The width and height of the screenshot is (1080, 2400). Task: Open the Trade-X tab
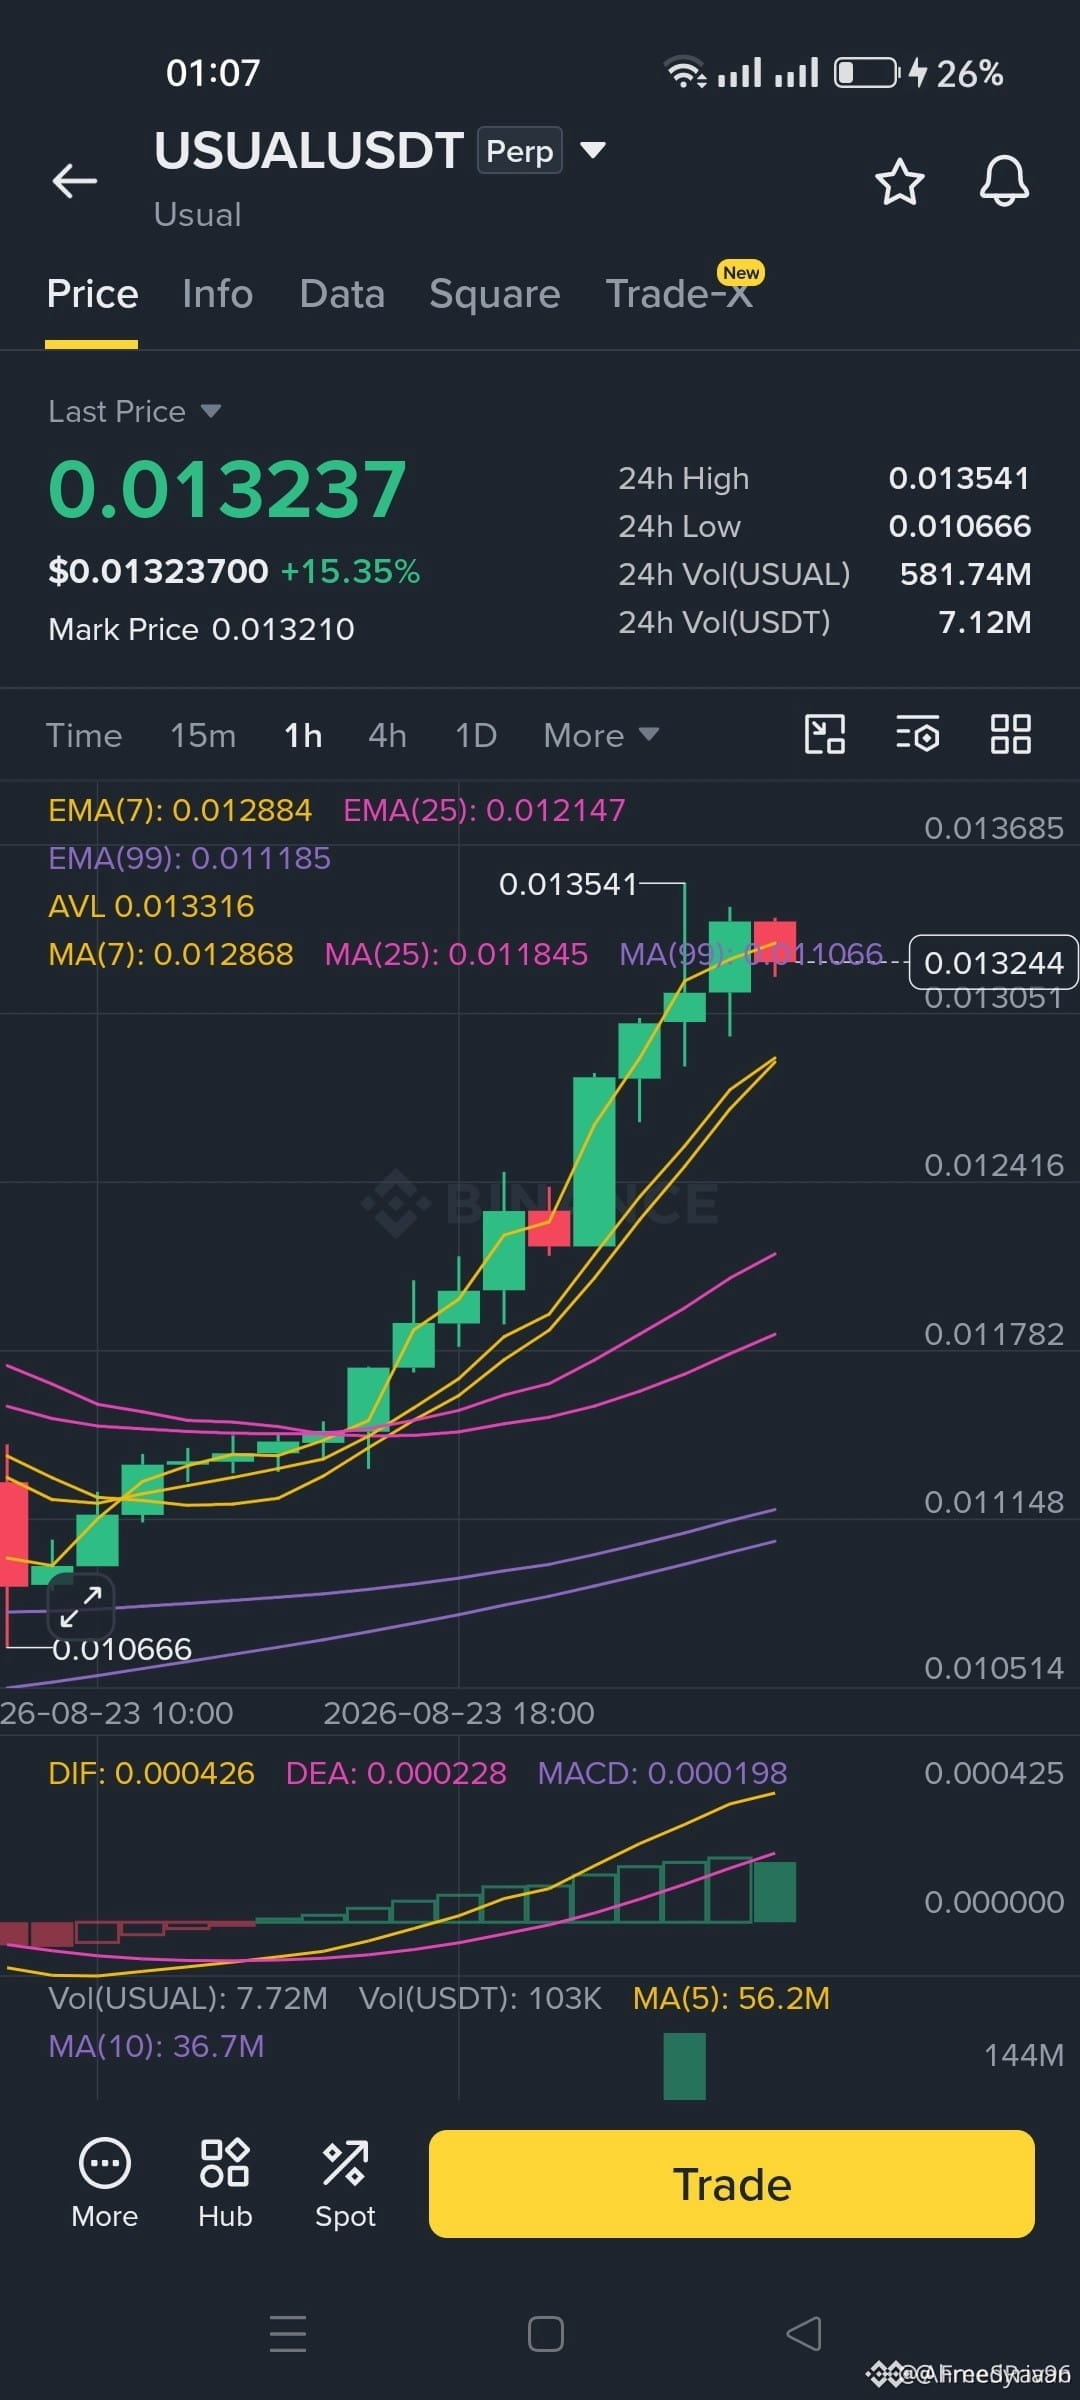(x=679, y=294)
